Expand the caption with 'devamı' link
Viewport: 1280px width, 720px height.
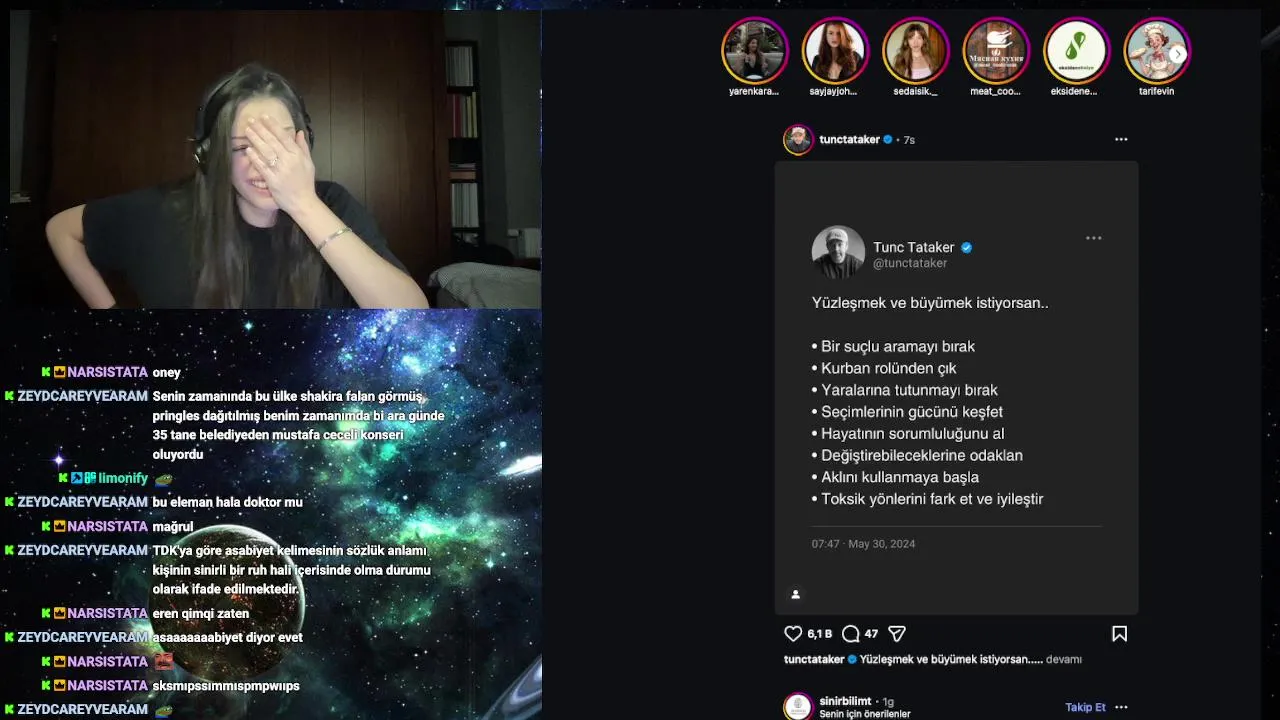(x=1064, y=660)
